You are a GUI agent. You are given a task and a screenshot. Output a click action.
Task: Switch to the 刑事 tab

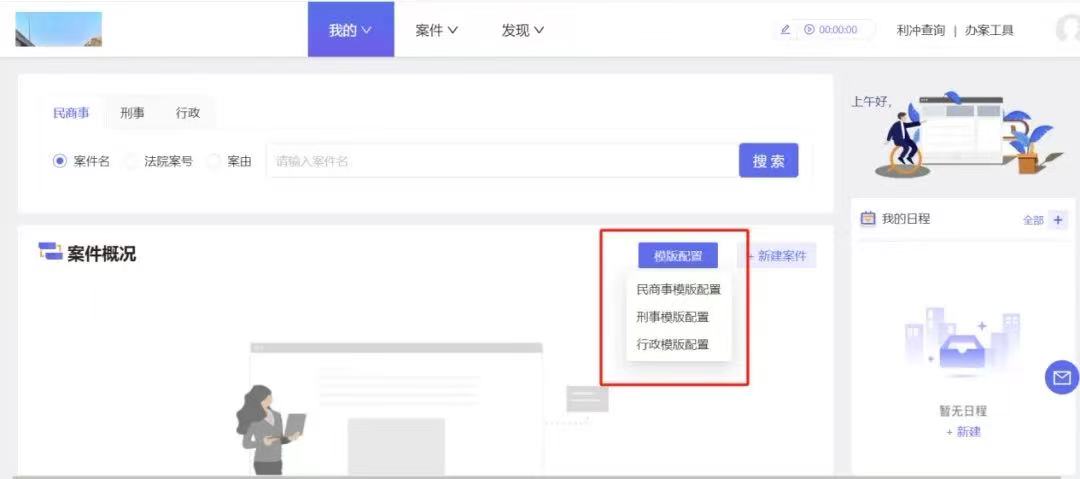(132, 113)
